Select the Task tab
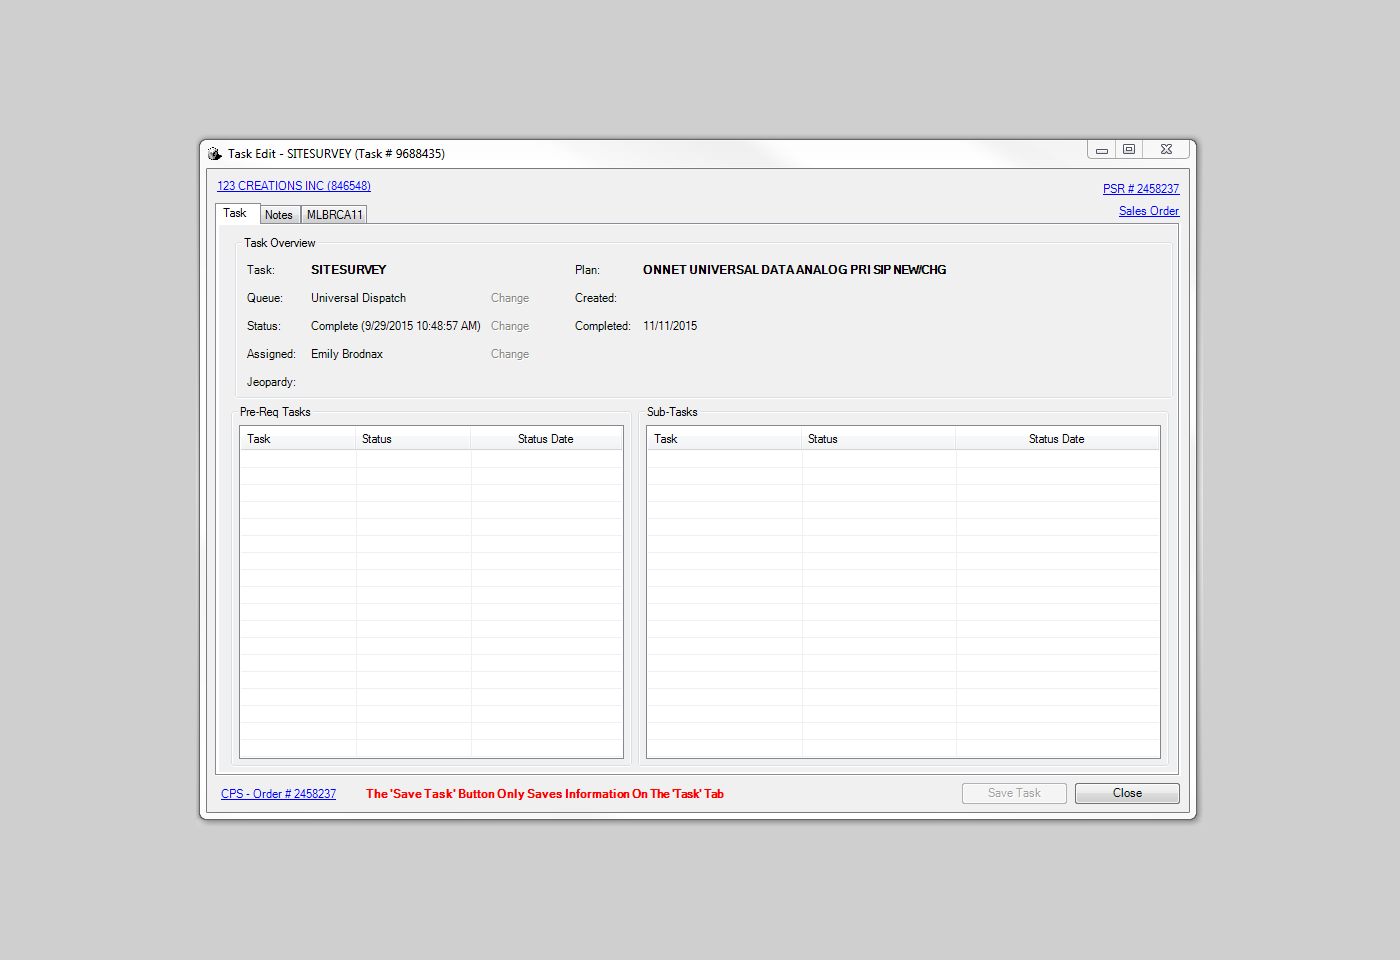The image size is (1400, 960). click(235, 213)
